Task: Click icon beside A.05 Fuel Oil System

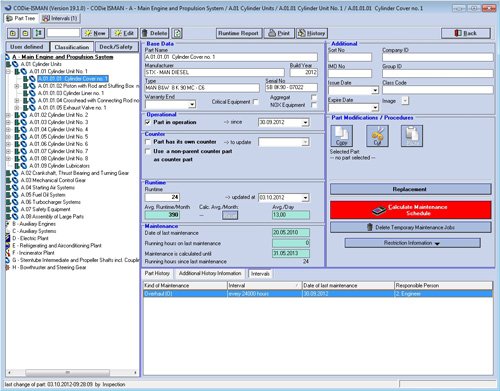Action: pyautogui.click(x=12, y=195)
